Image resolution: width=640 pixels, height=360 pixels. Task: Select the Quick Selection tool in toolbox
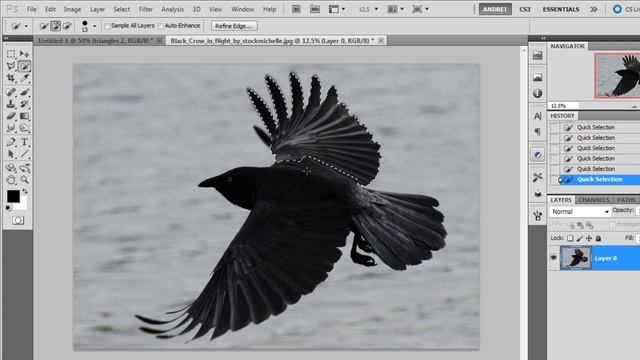coord(24,66)
